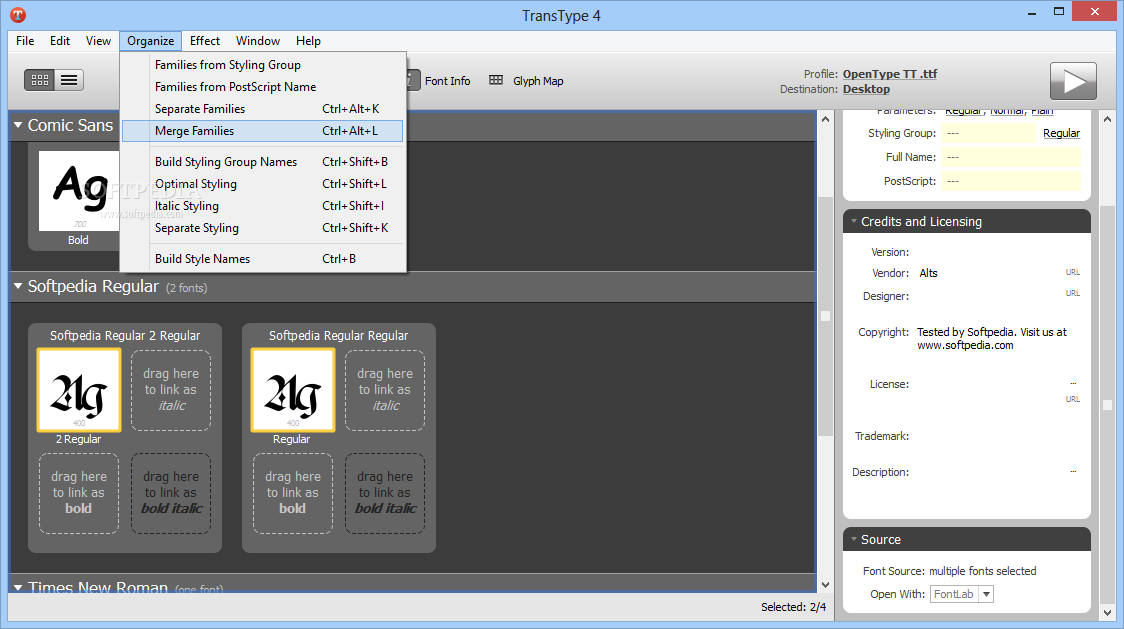Close the open Organize menu
The height and width of the screenshot is (629, 1124).
(x=151, y=41)
